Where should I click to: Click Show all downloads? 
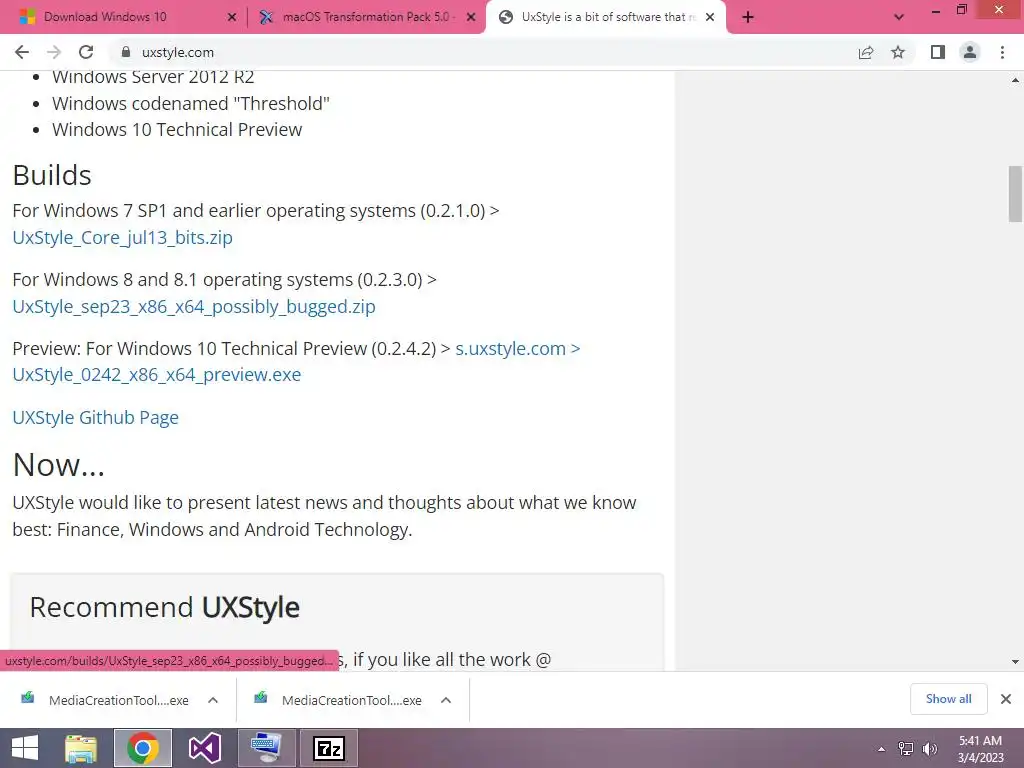(x=948, y=699)
